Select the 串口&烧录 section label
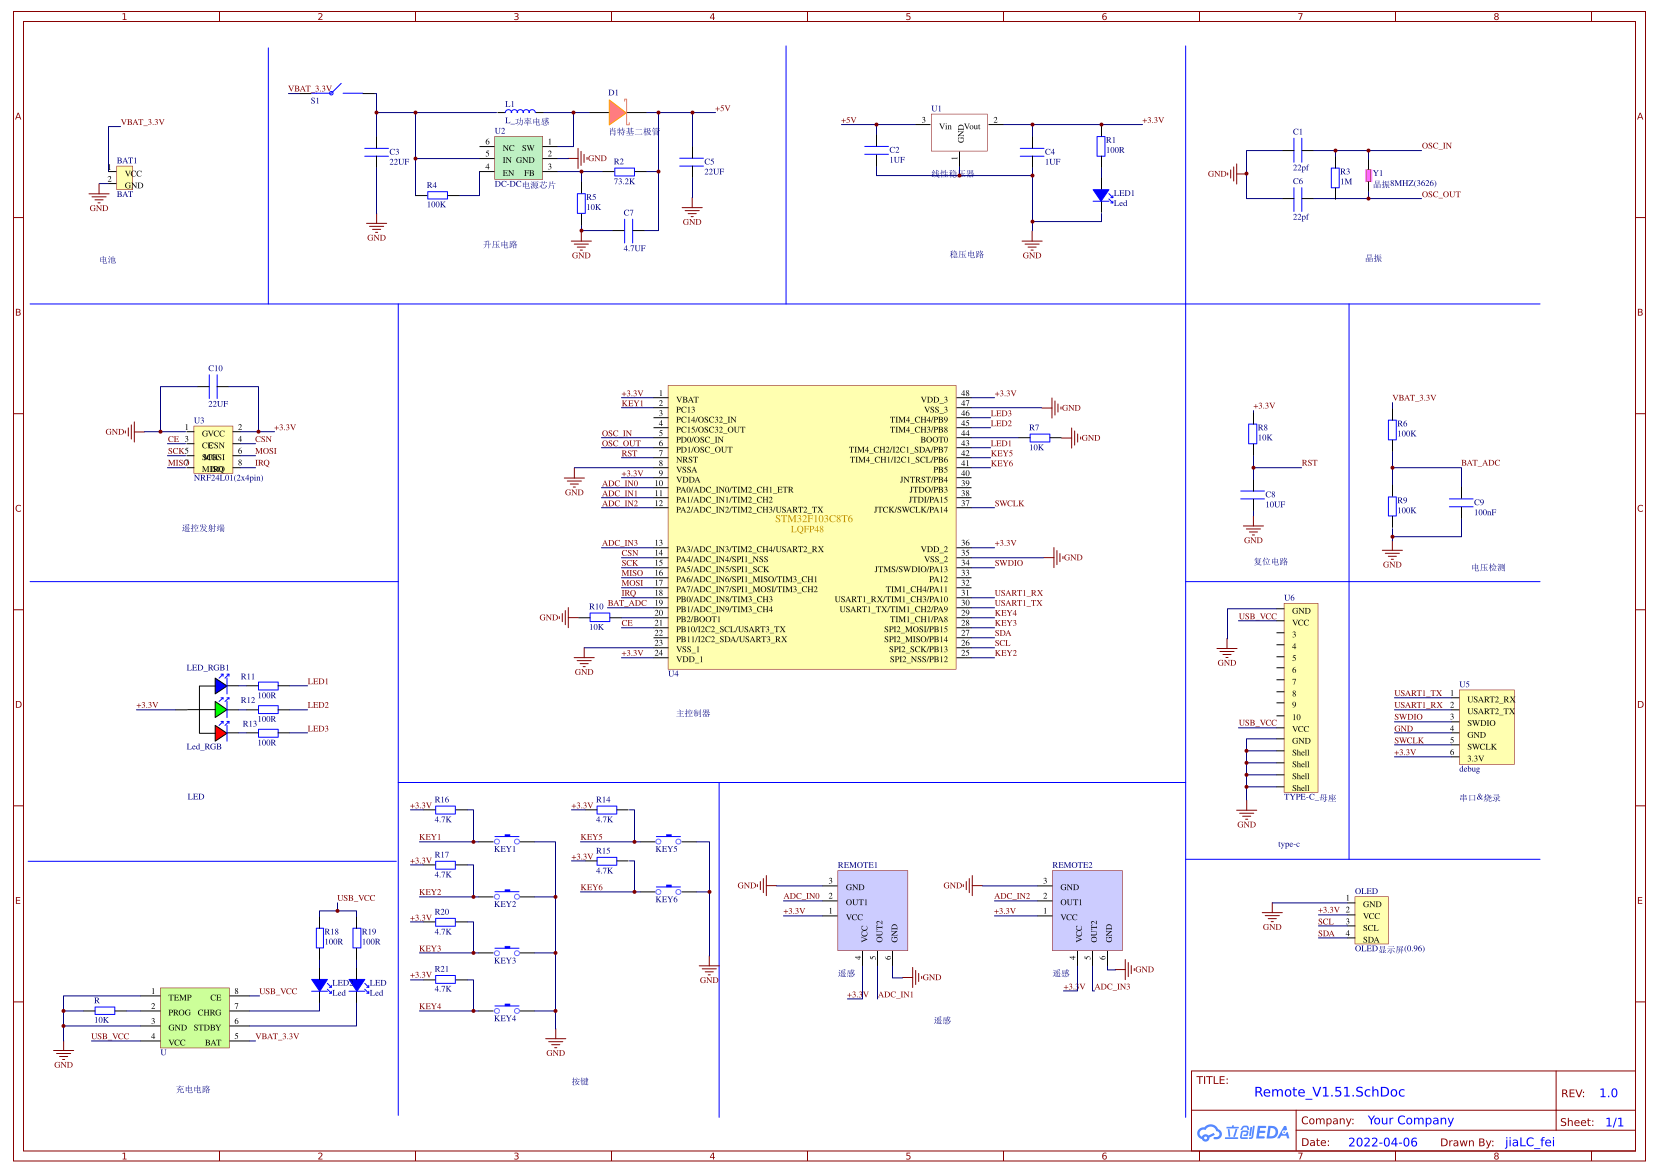This screenshot has height=1171, width=1657. tap(1480, 798)
